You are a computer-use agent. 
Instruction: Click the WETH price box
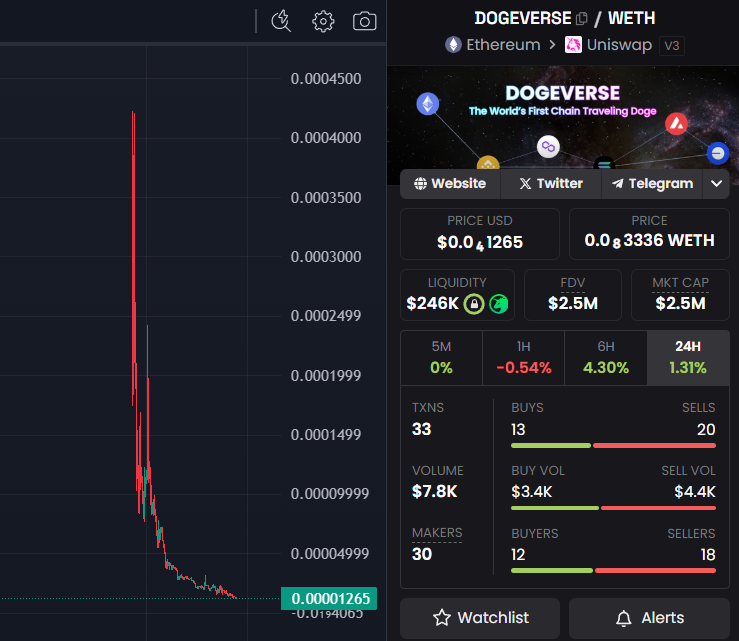pyautogui.click(x=649, y=234)
